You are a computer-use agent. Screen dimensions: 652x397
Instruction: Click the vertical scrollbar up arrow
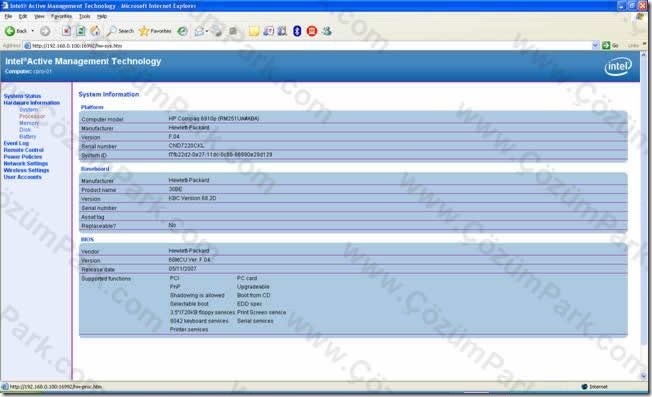pyautogui.click(x=644, y=55)
